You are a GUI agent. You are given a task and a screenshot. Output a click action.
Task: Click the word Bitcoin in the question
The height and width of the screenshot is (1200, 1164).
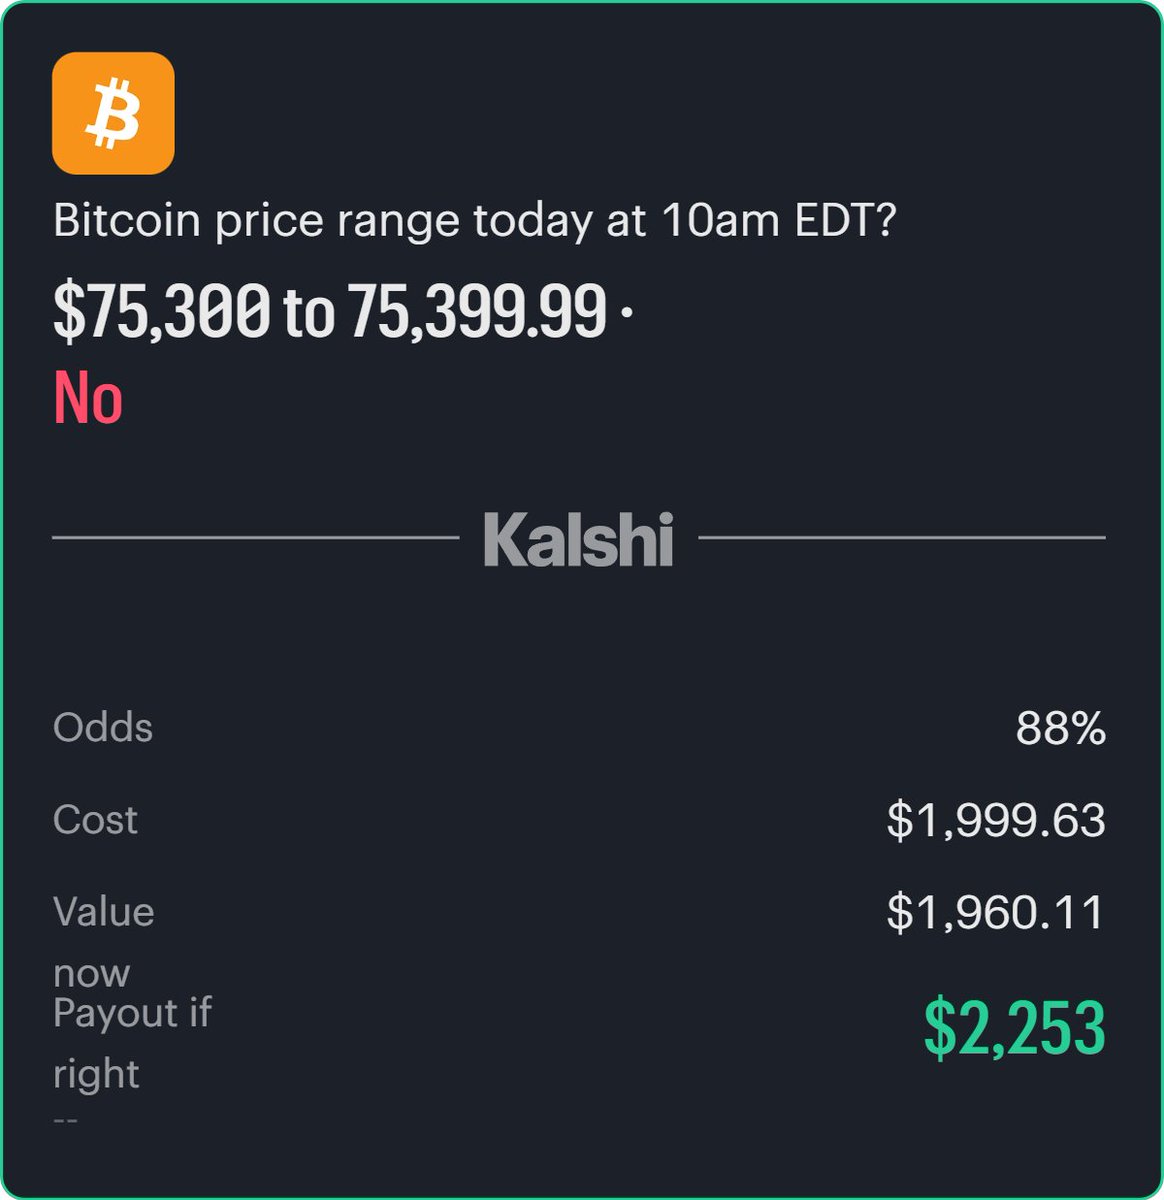click(127, 221)
